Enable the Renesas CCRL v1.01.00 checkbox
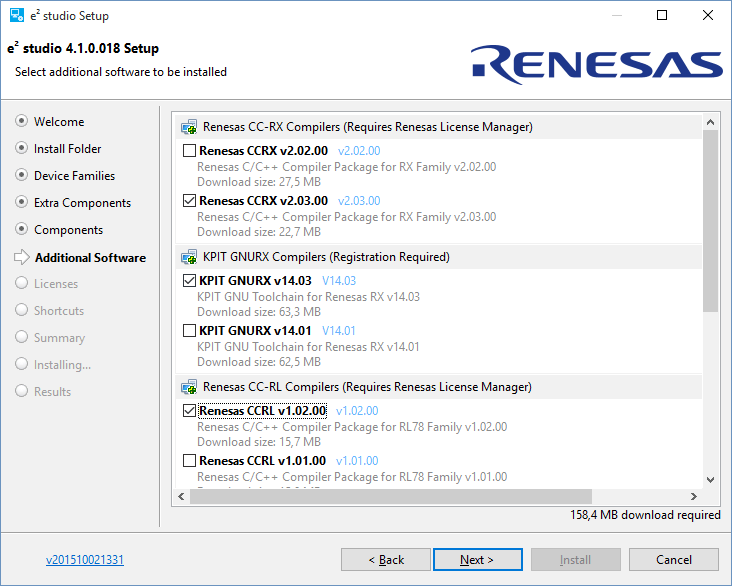The image size is (732, 586). [189, 461]
